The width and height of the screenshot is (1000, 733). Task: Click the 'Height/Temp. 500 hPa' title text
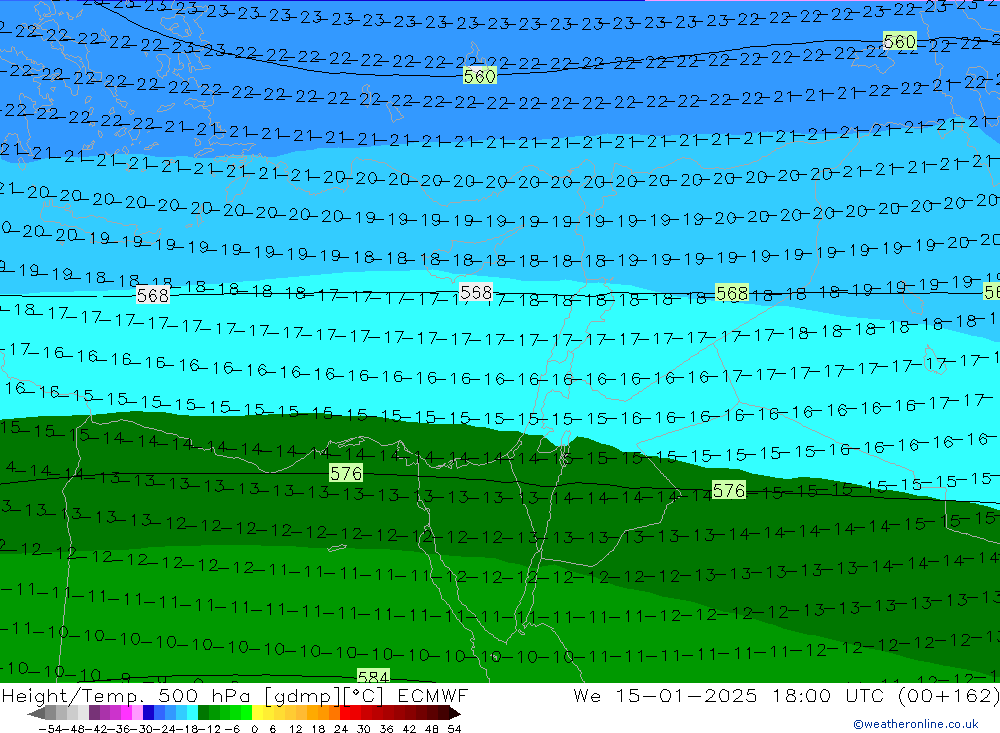point(127,695)
